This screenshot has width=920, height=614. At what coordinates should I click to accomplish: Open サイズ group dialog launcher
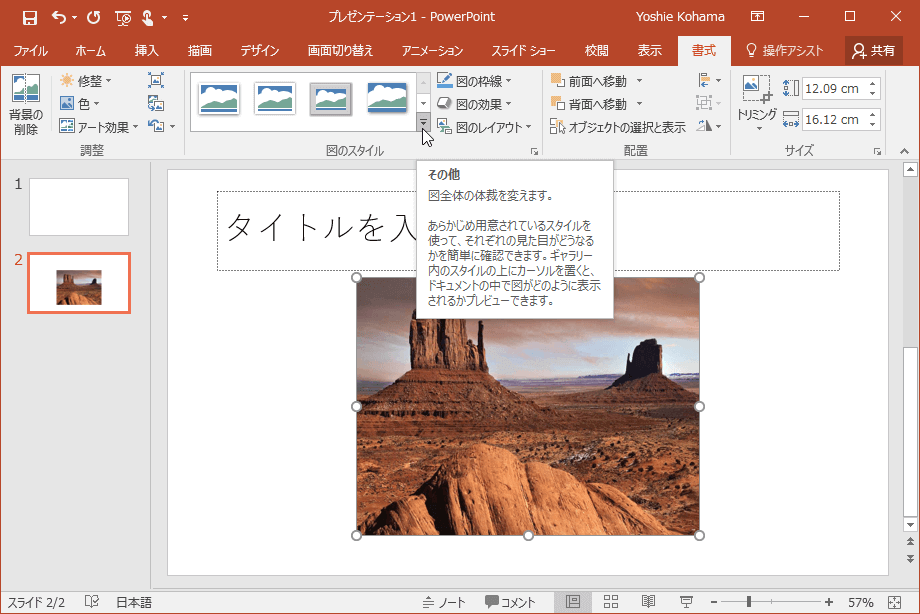pyautogui.click(x=877, y=151)
